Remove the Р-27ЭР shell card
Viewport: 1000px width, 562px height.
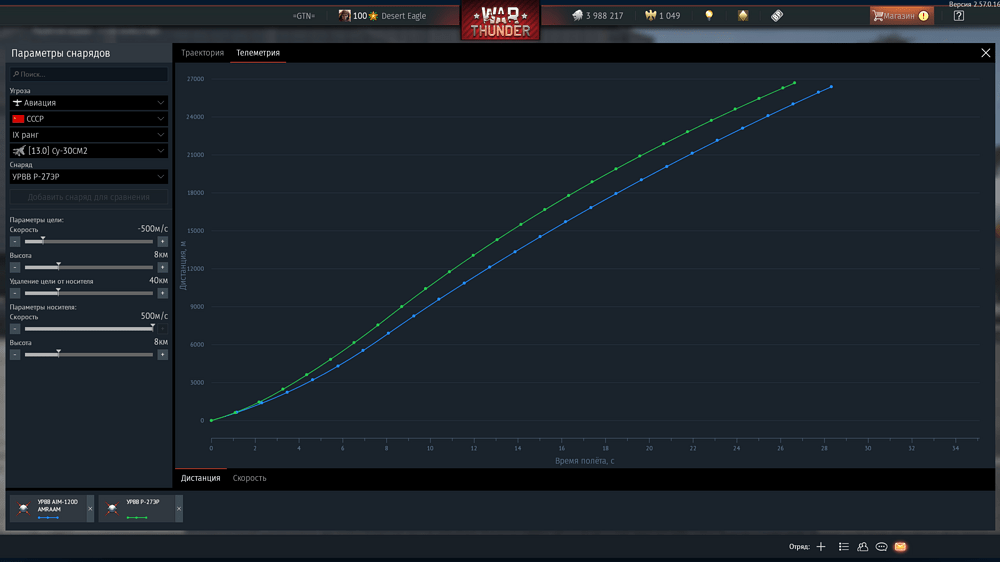179,508
